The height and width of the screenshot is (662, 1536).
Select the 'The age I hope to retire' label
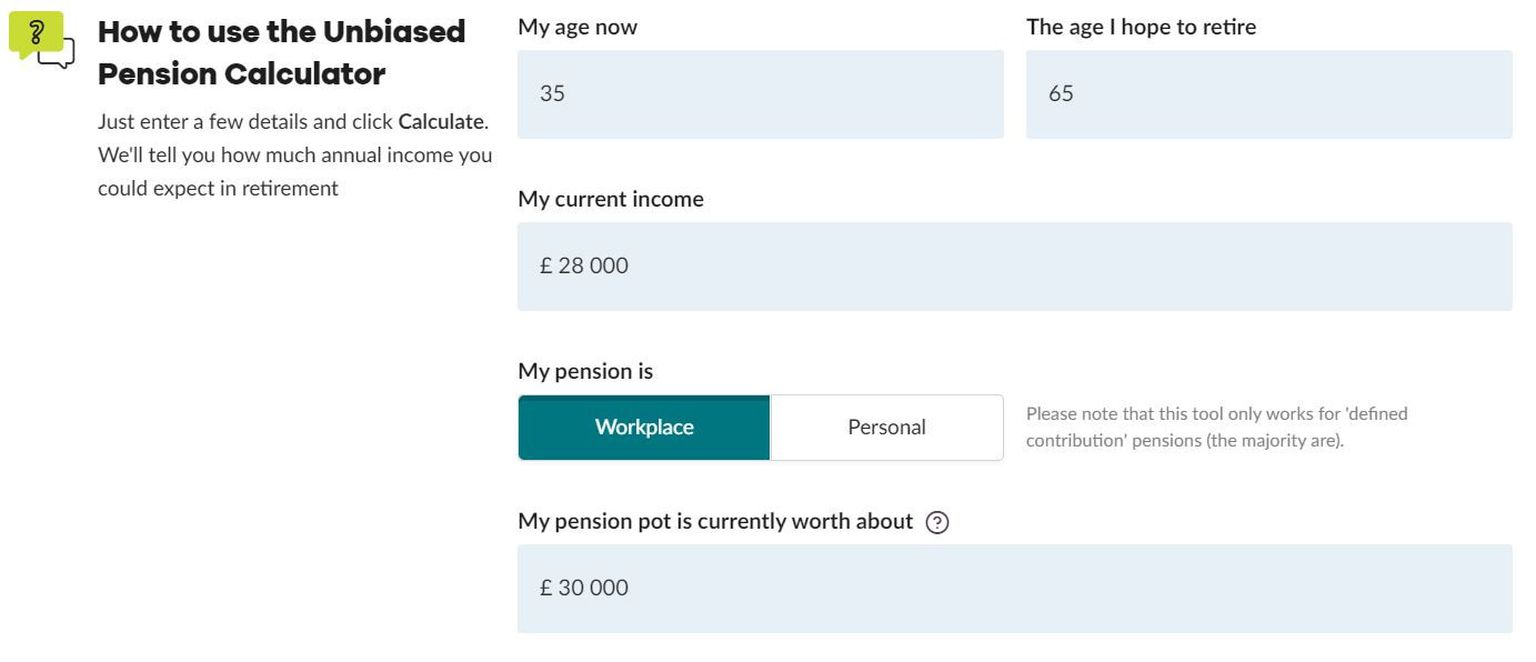[1141, 27]
